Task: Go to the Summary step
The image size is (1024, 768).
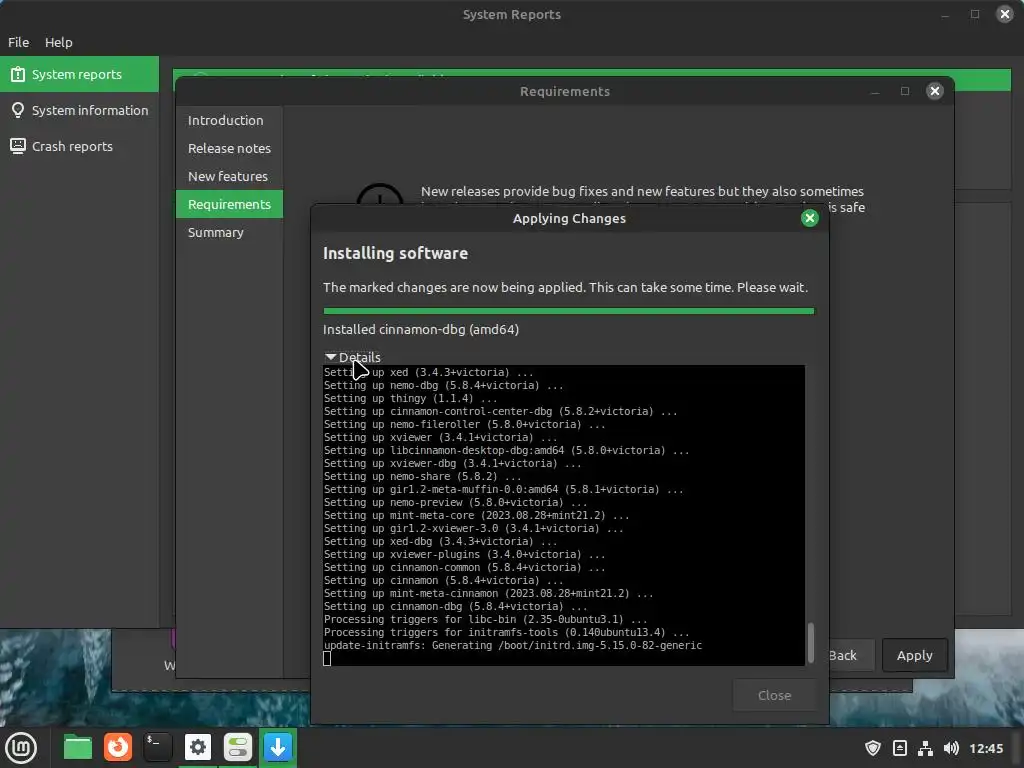Action: point(229,232)
